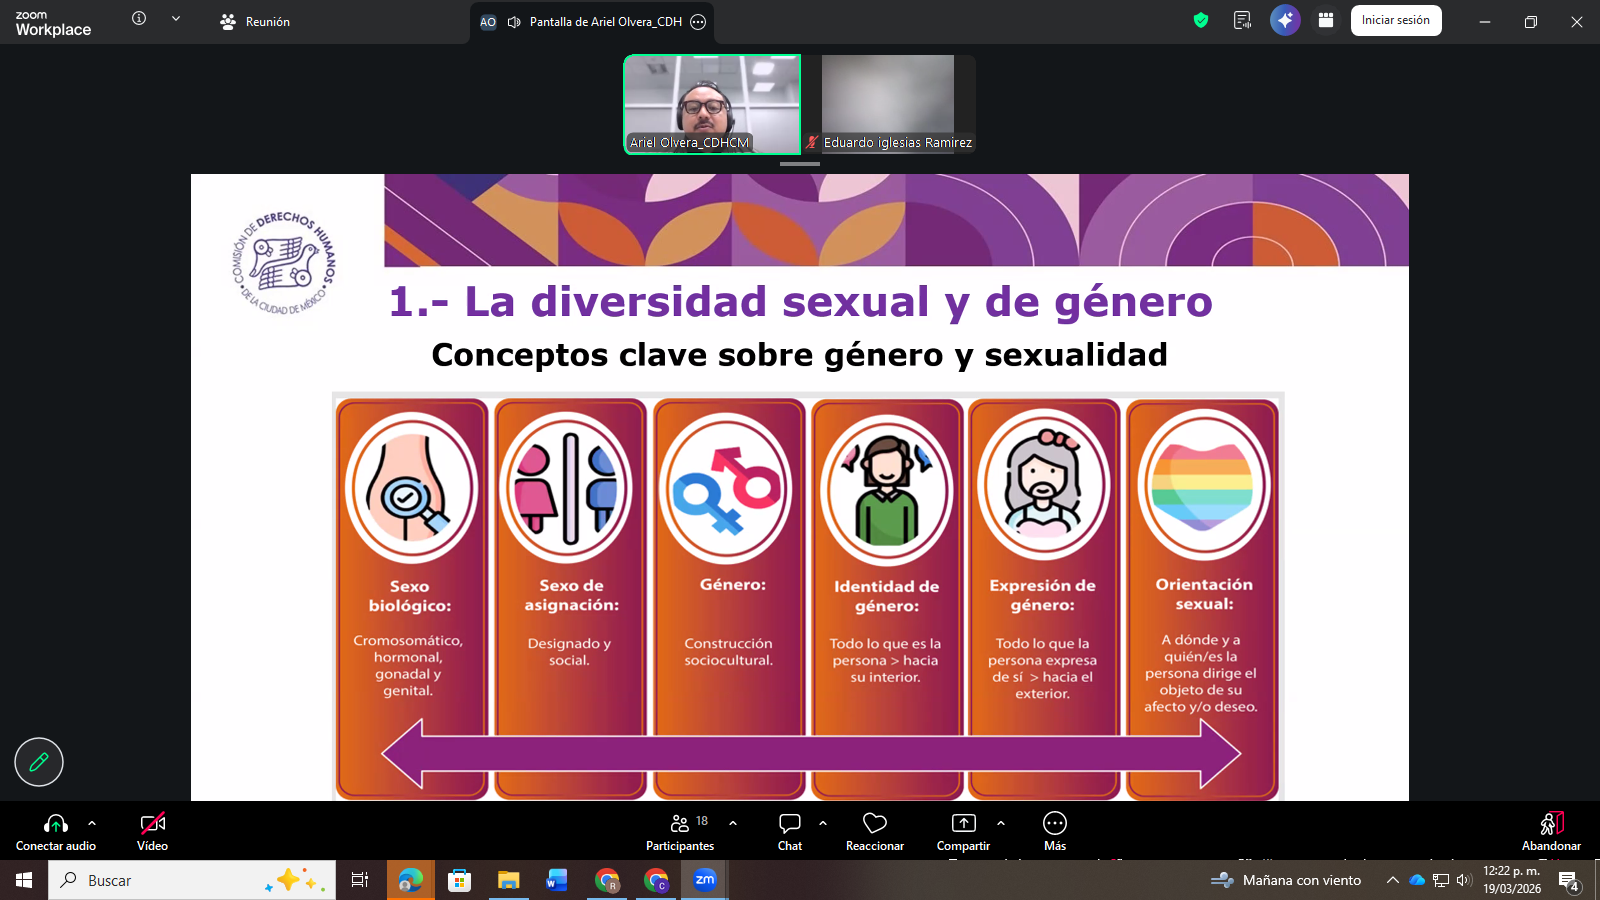The image size is (1600, 900).
Task: Open the Participantes panel
Action: click(681, 830)
